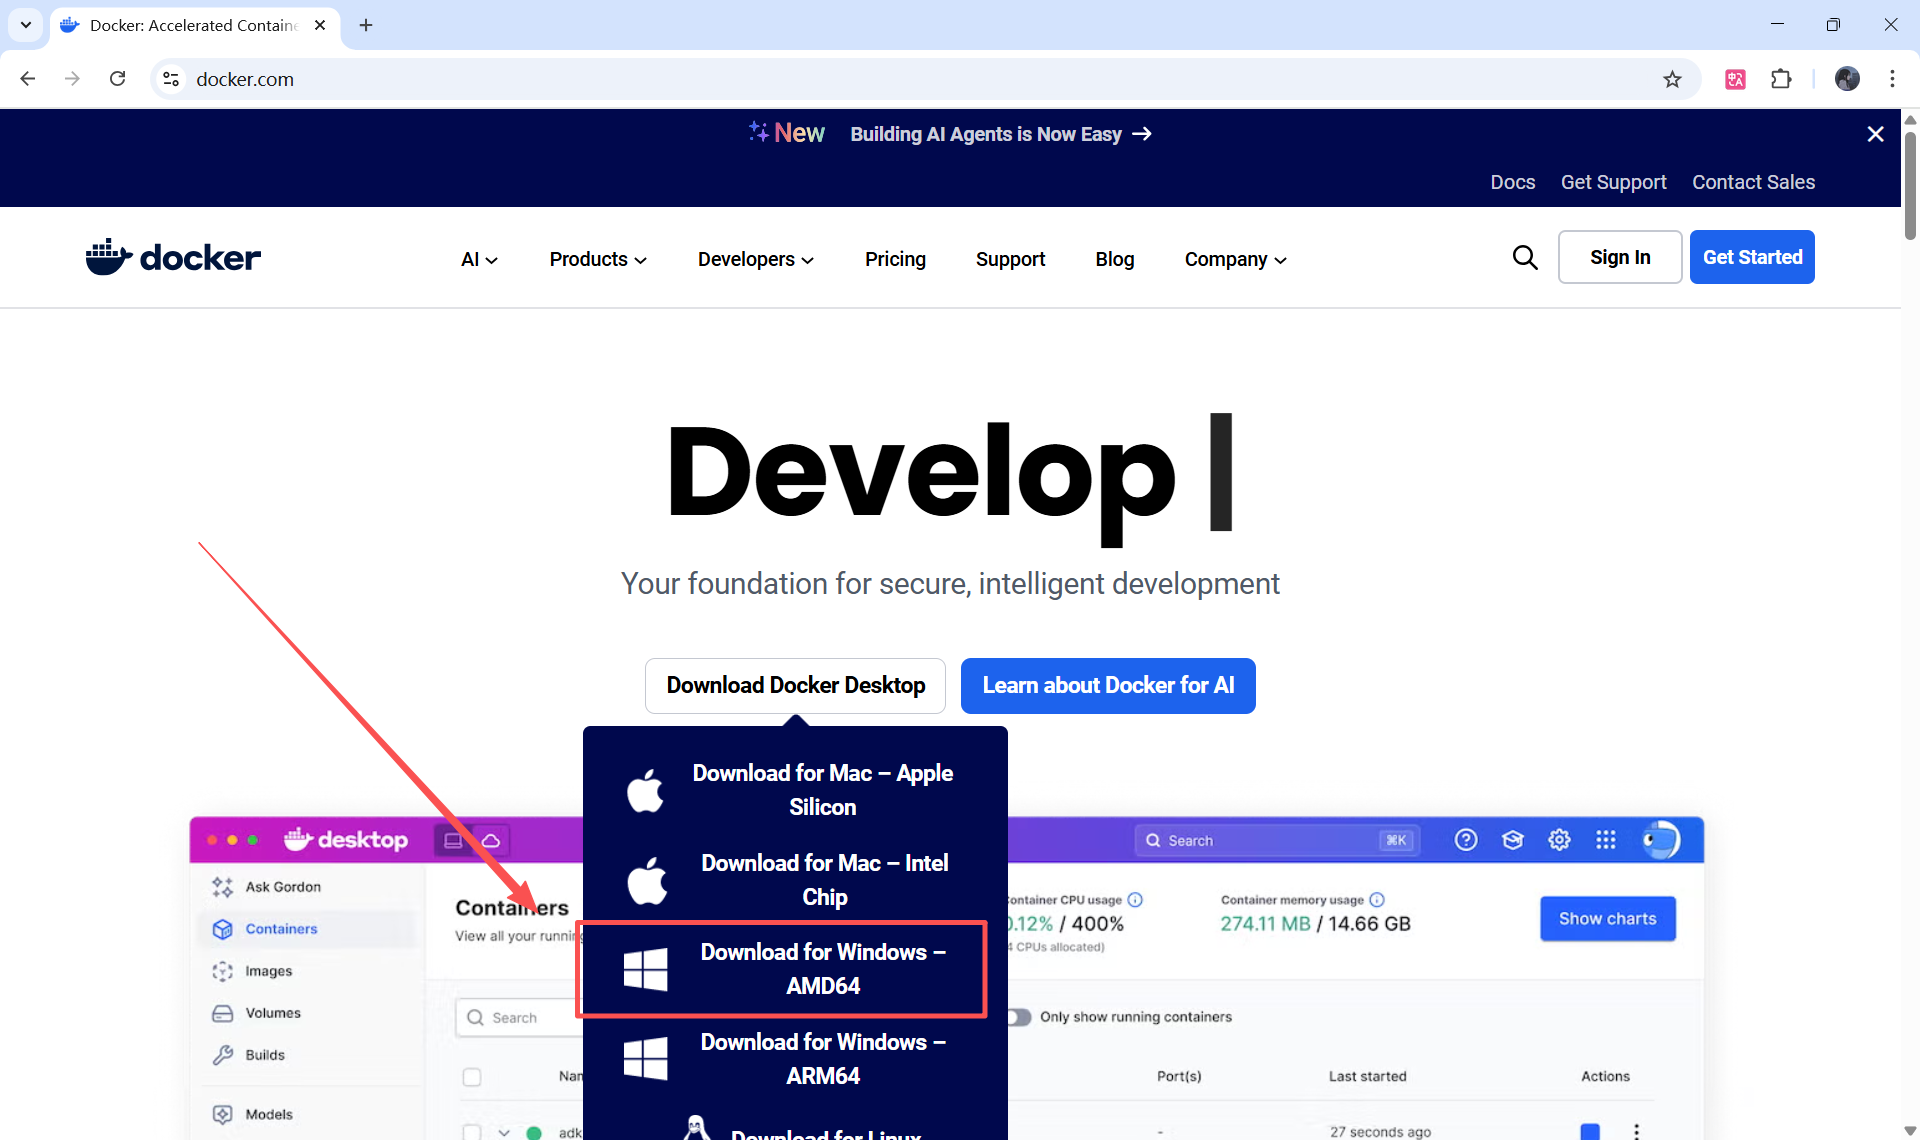
Task: Click Show charts in desktop preview
Action: coord(1607,918)
